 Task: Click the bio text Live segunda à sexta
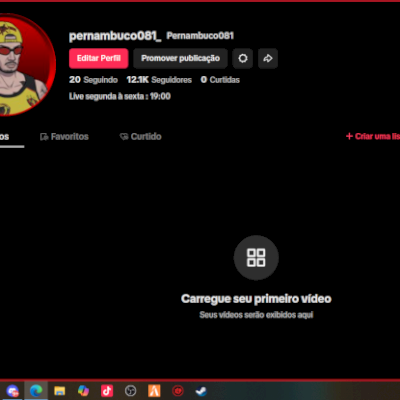[x=120, y=96]
